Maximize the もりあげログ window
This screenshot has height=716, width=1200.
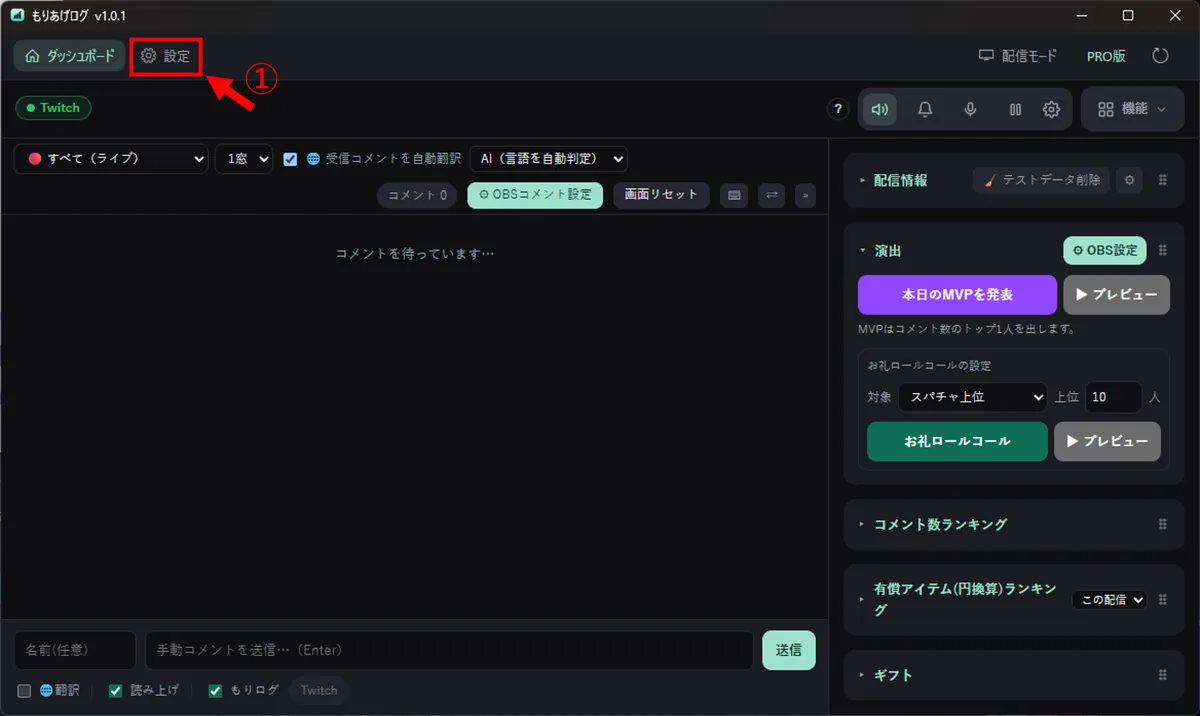pos(1128,16)
